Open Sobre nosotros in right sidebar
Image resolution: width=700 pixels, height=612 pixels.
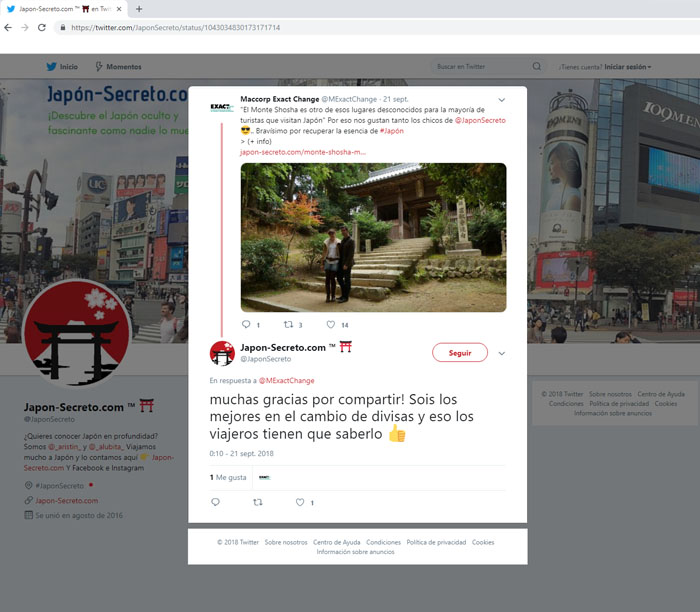pyautogui.click(x=610, y=394)
